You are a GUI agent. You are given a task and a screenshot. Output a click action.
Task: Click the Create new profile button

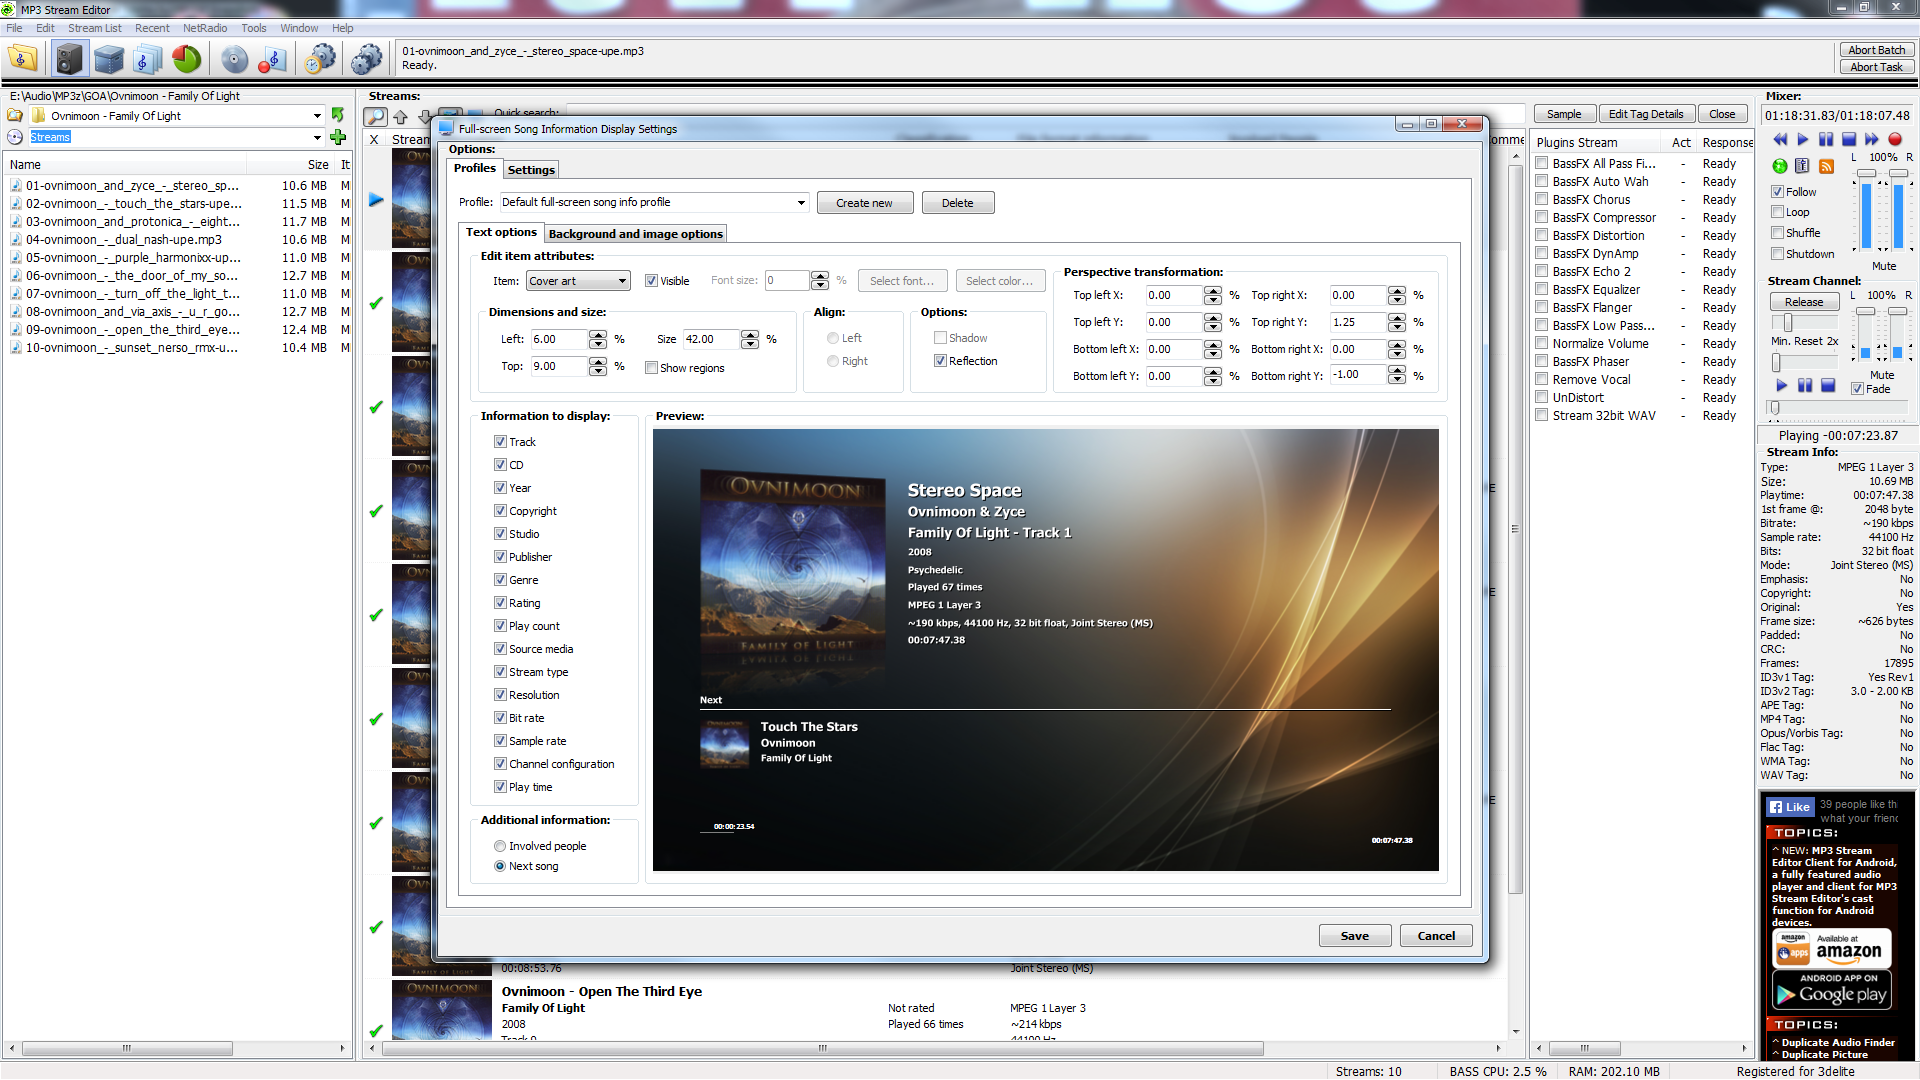coord(864,202)
